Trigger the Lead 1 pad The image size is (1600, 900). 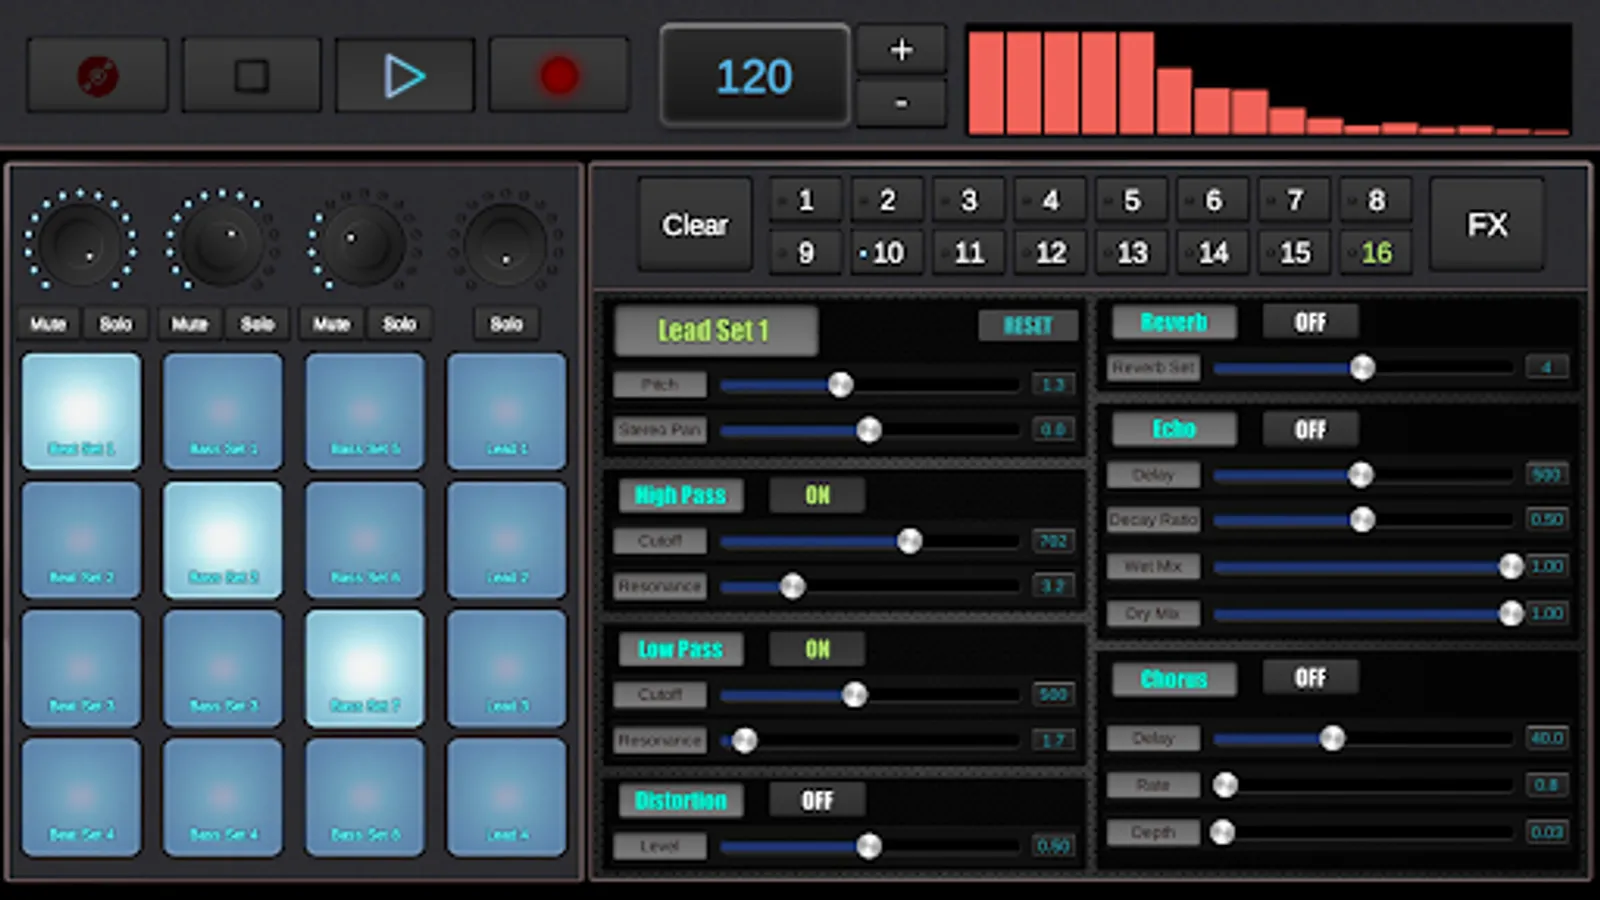point(507,411)
